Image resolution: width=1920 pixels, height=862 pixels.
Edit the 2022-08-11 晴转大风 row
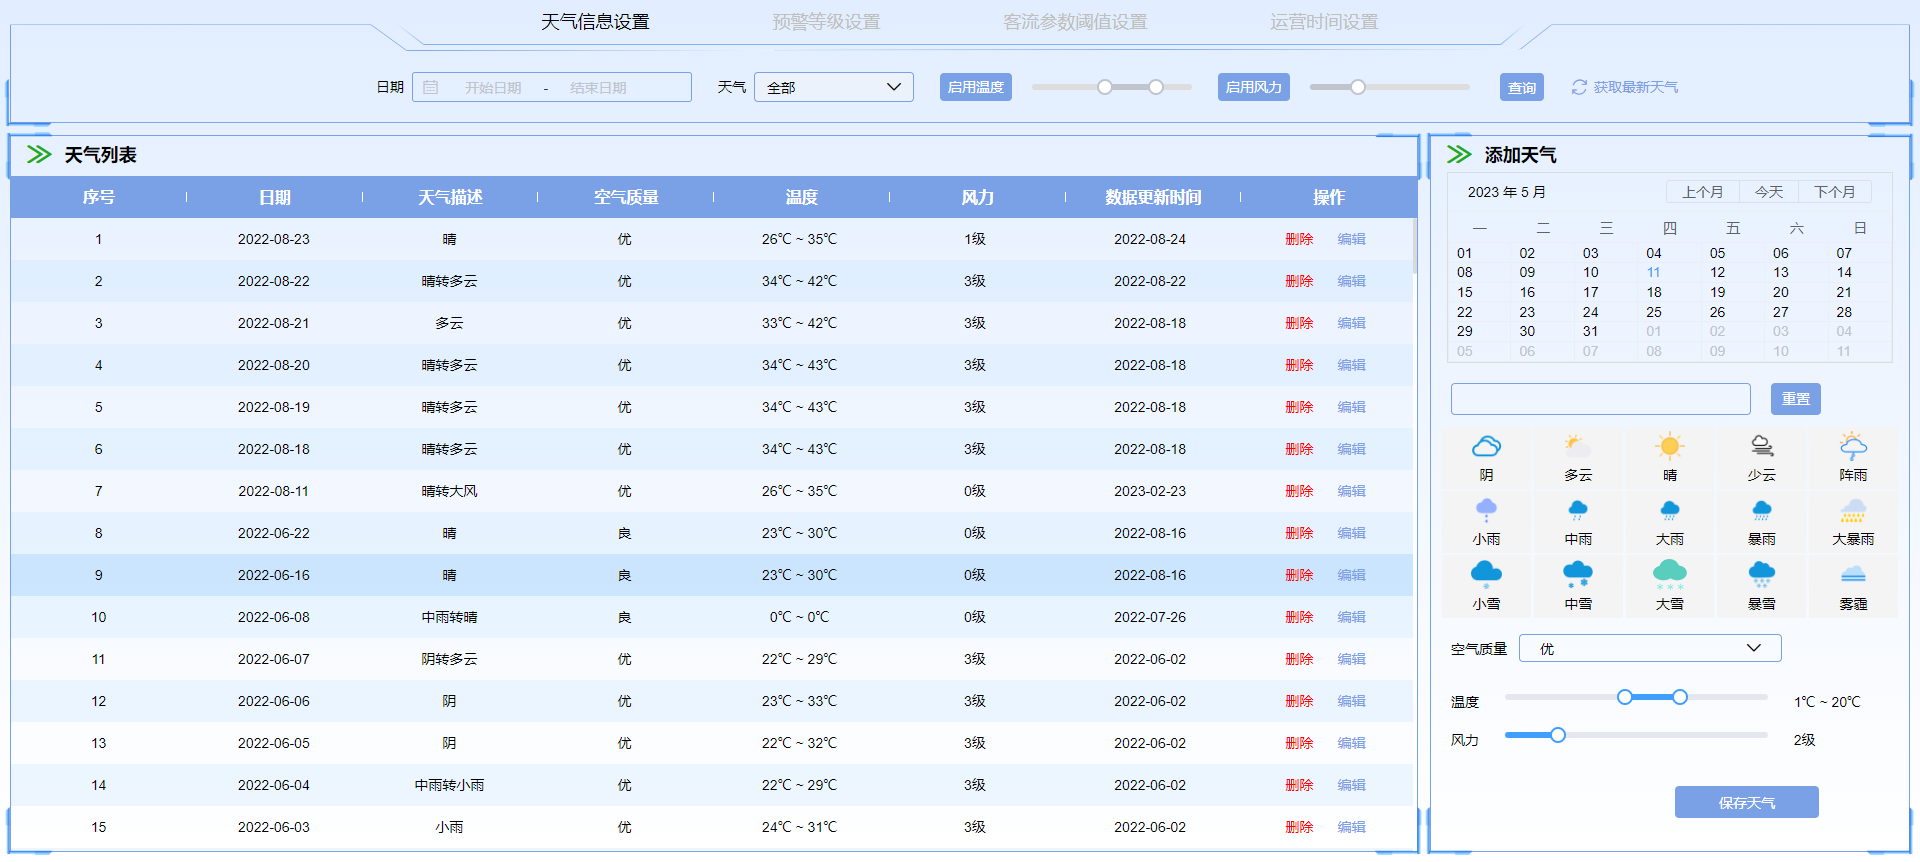1351,491
